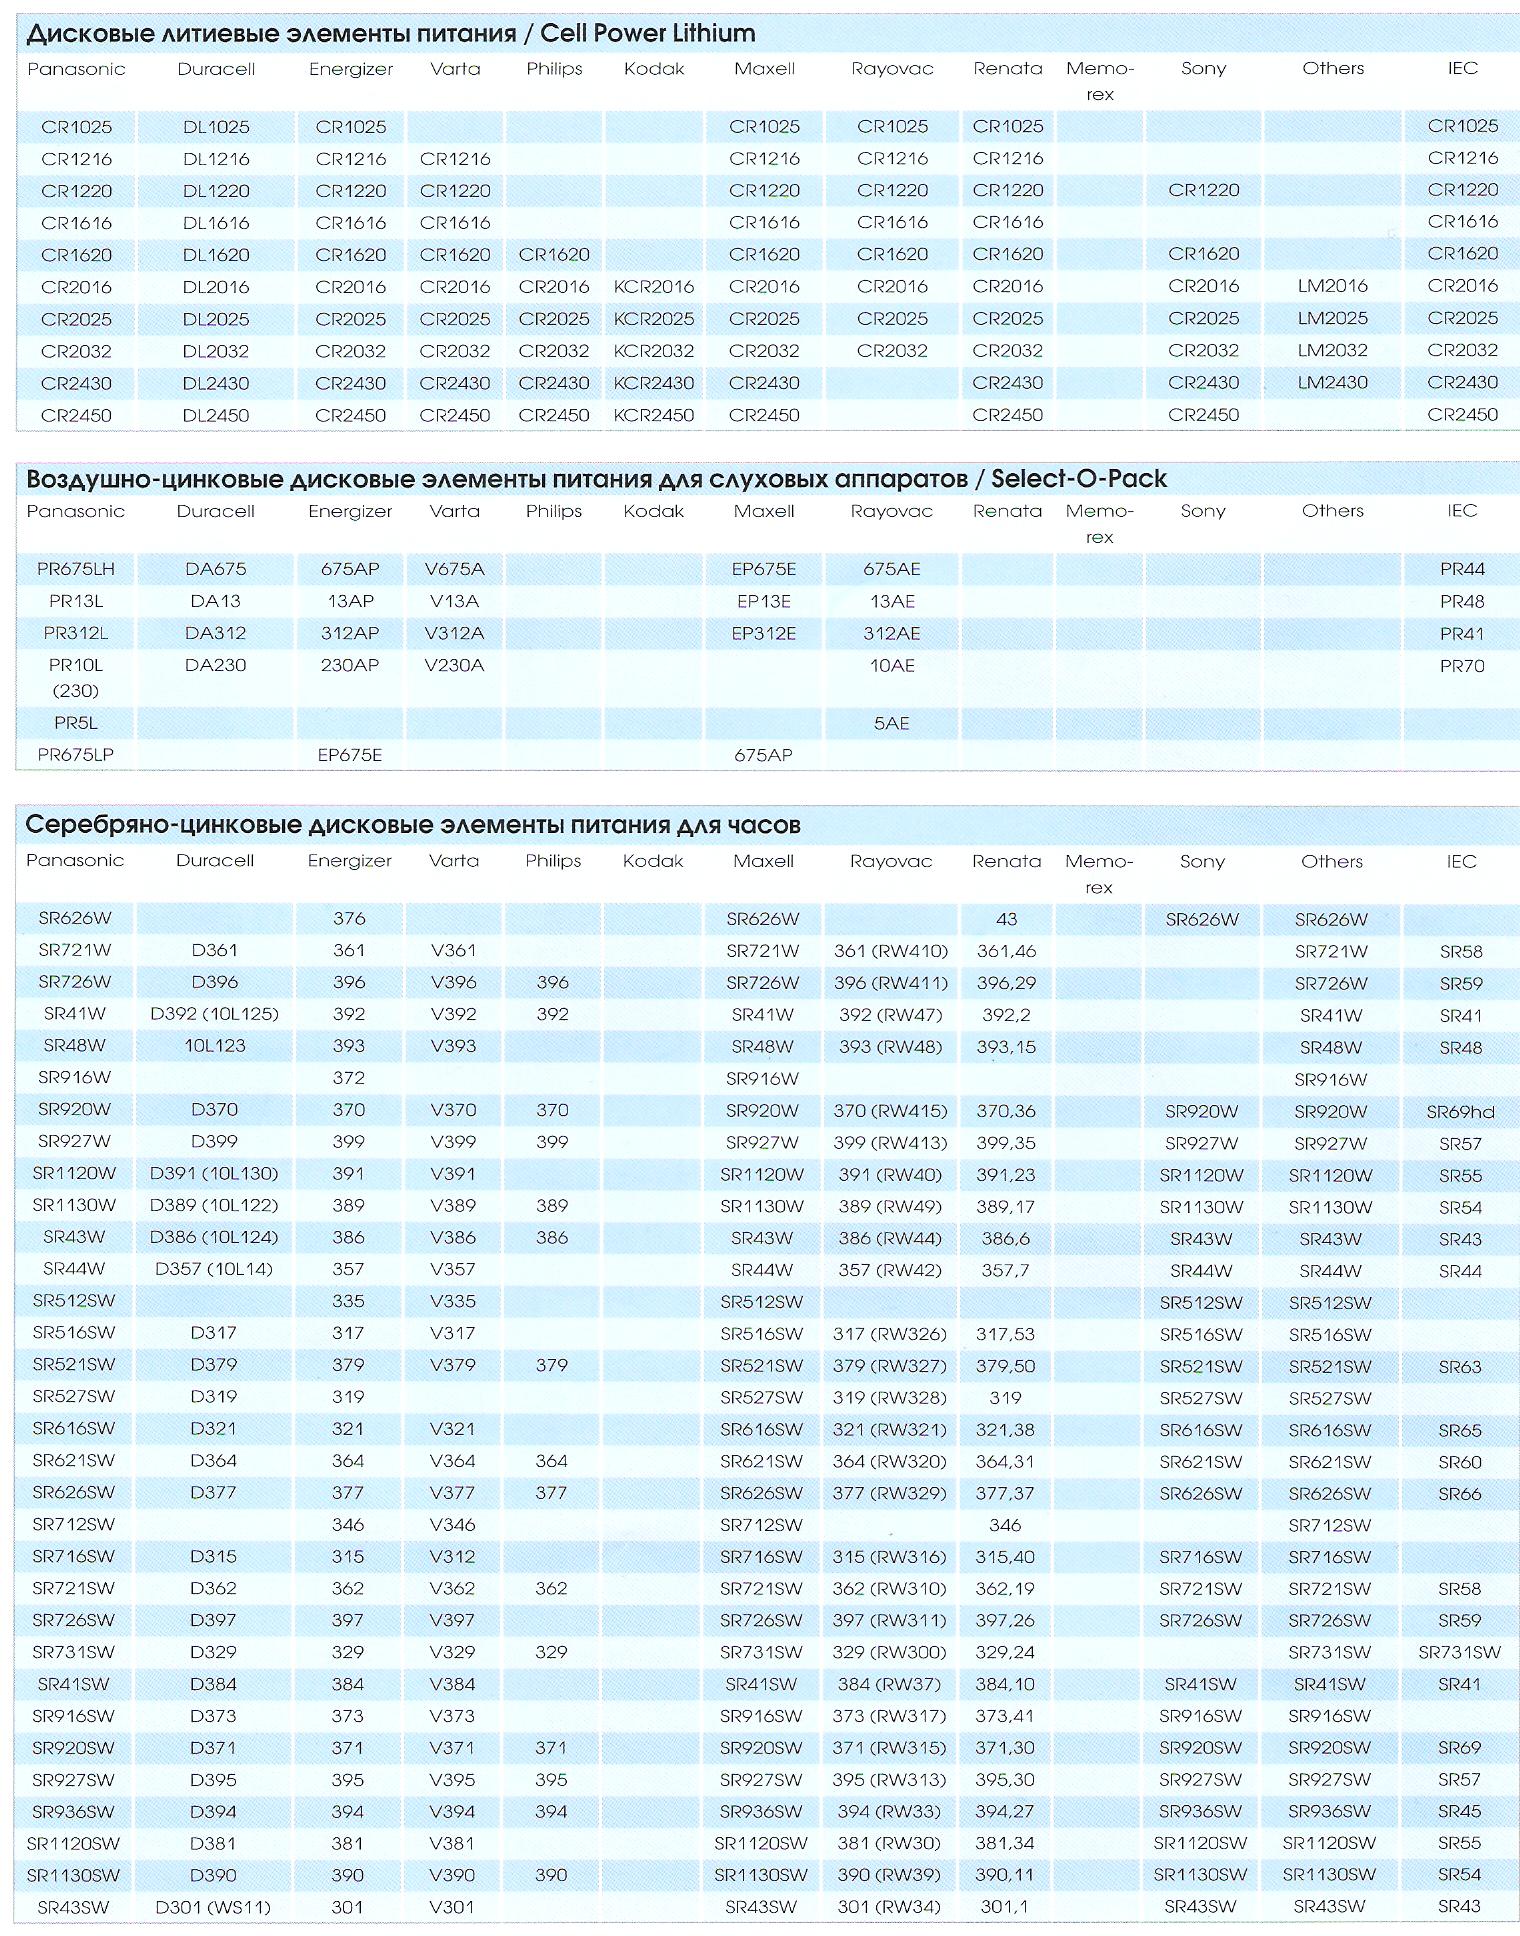Click the D384 Duracell cell
This screenshot has width=1520, height=1936.
click(214, 1684)
